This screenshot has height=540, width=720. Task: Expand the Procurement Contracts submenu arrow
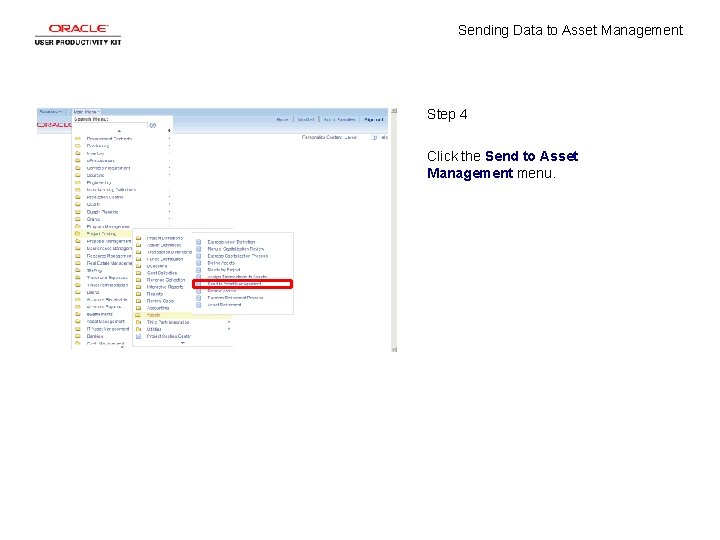tap(169, 139)
